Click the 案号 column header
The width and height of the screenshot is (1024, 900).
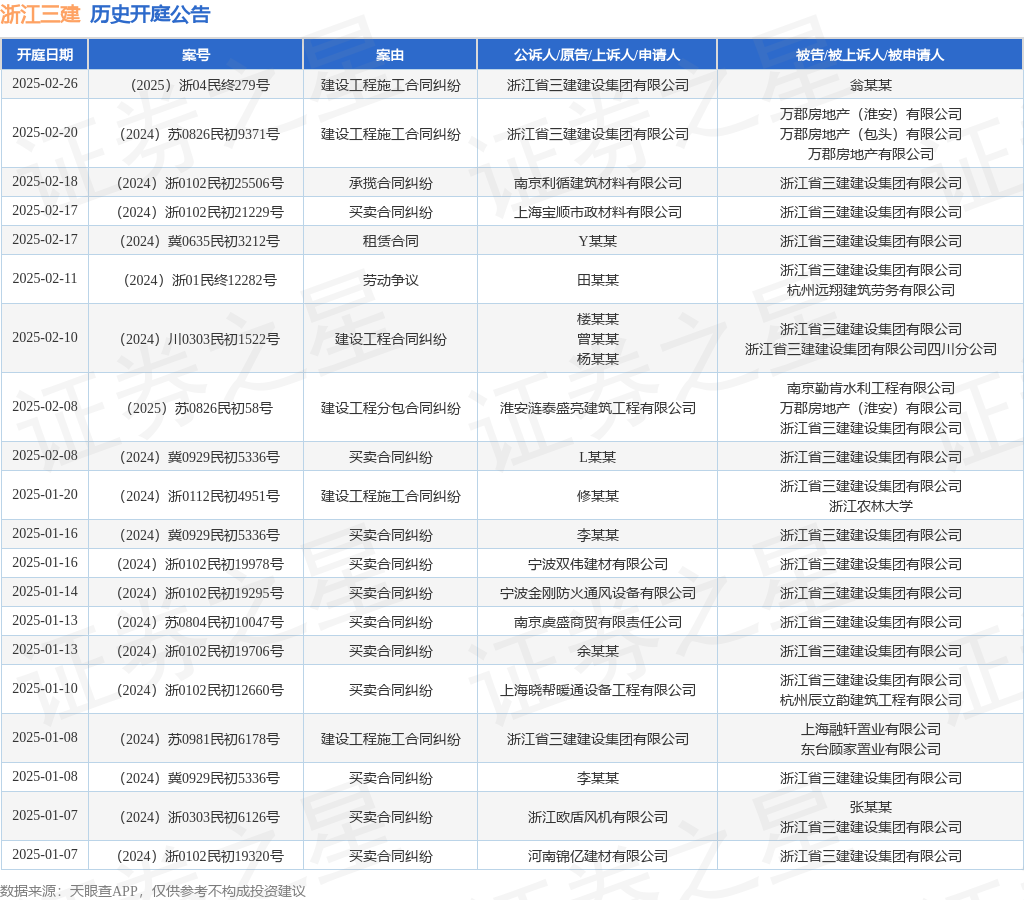tap(195, 55)
